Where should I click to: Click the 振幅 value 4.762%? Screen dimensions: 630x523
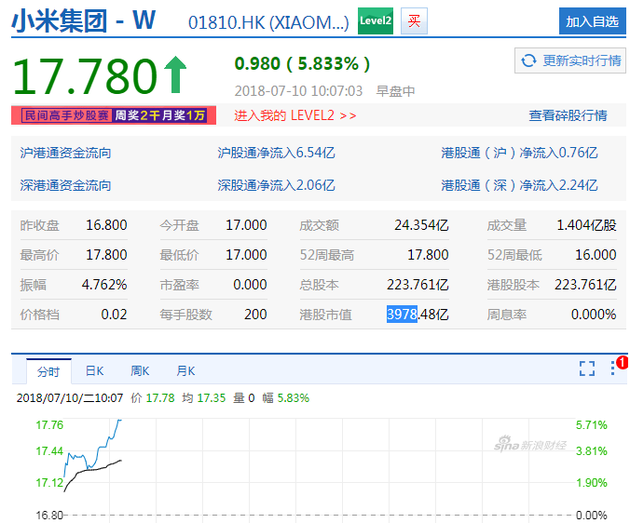tap(104, 285)
